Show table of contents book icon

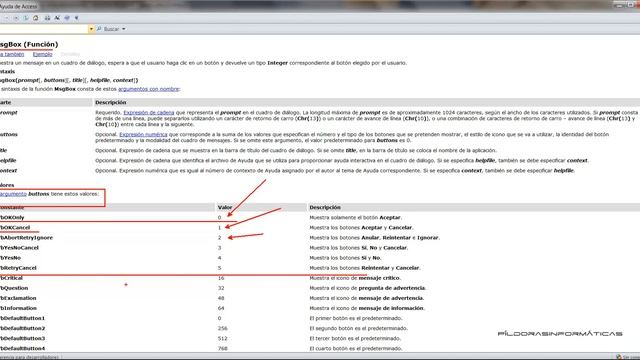pyautogui.click(x=67, y=18)
